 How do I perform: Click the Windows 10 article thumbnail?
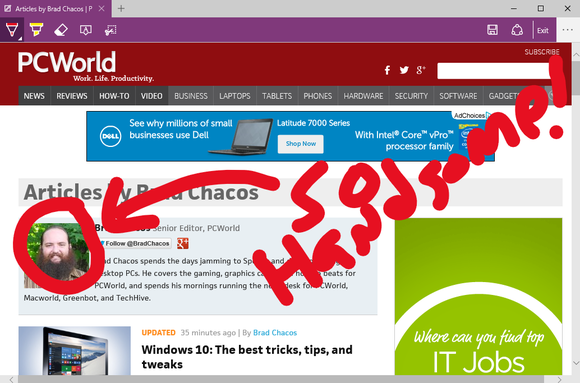[x=74, y=351]
